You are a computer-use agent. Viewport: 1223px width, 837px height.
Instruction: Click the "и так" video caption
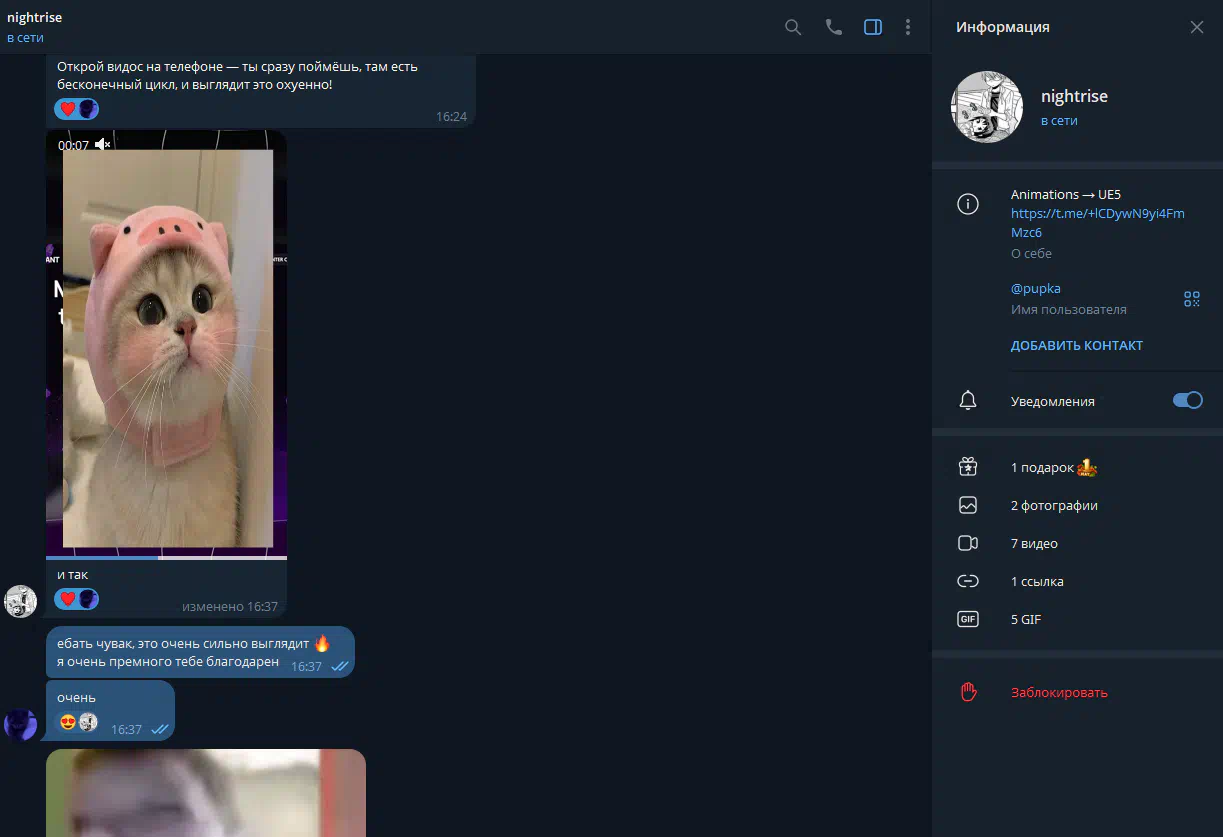click(x=73, y=575)
